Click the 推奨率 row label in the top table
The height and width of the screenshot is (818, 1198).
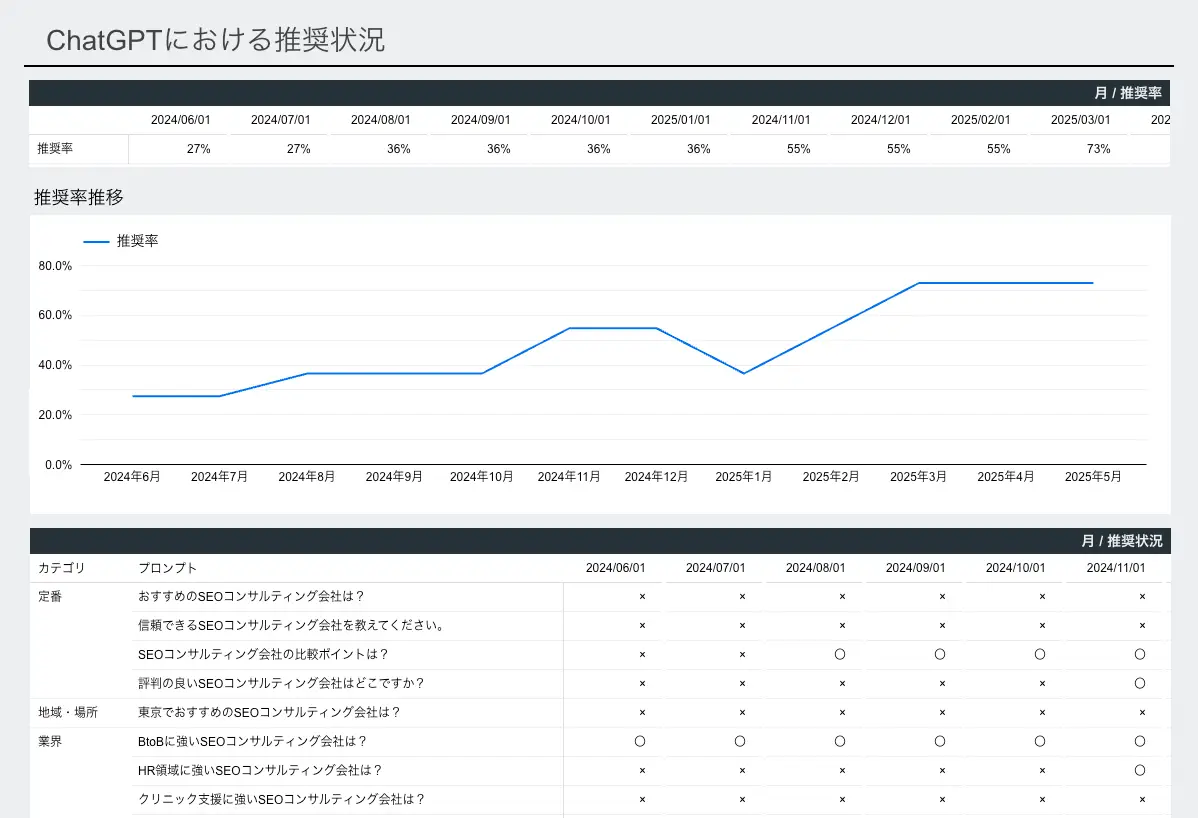pyautogui.click(x=55, y=149)
